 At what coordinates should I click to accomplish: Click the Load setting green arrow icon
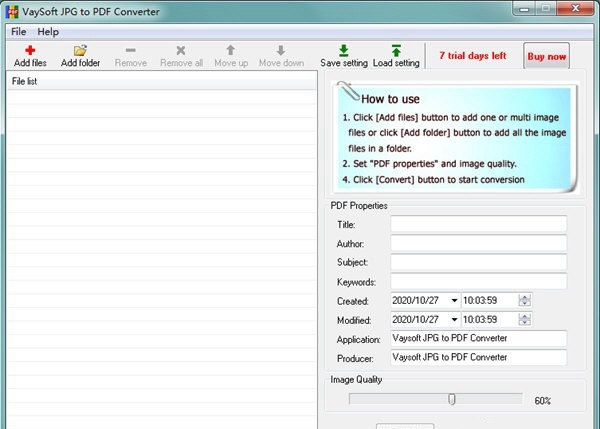pos(396,50)
